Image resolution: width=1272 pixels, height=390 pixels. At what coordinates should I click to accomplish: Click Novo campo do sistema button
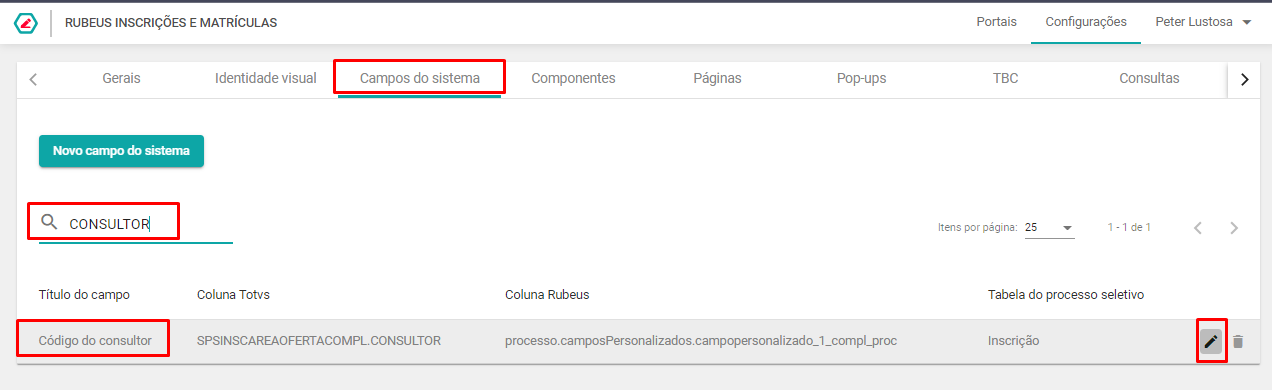[121, 151]
